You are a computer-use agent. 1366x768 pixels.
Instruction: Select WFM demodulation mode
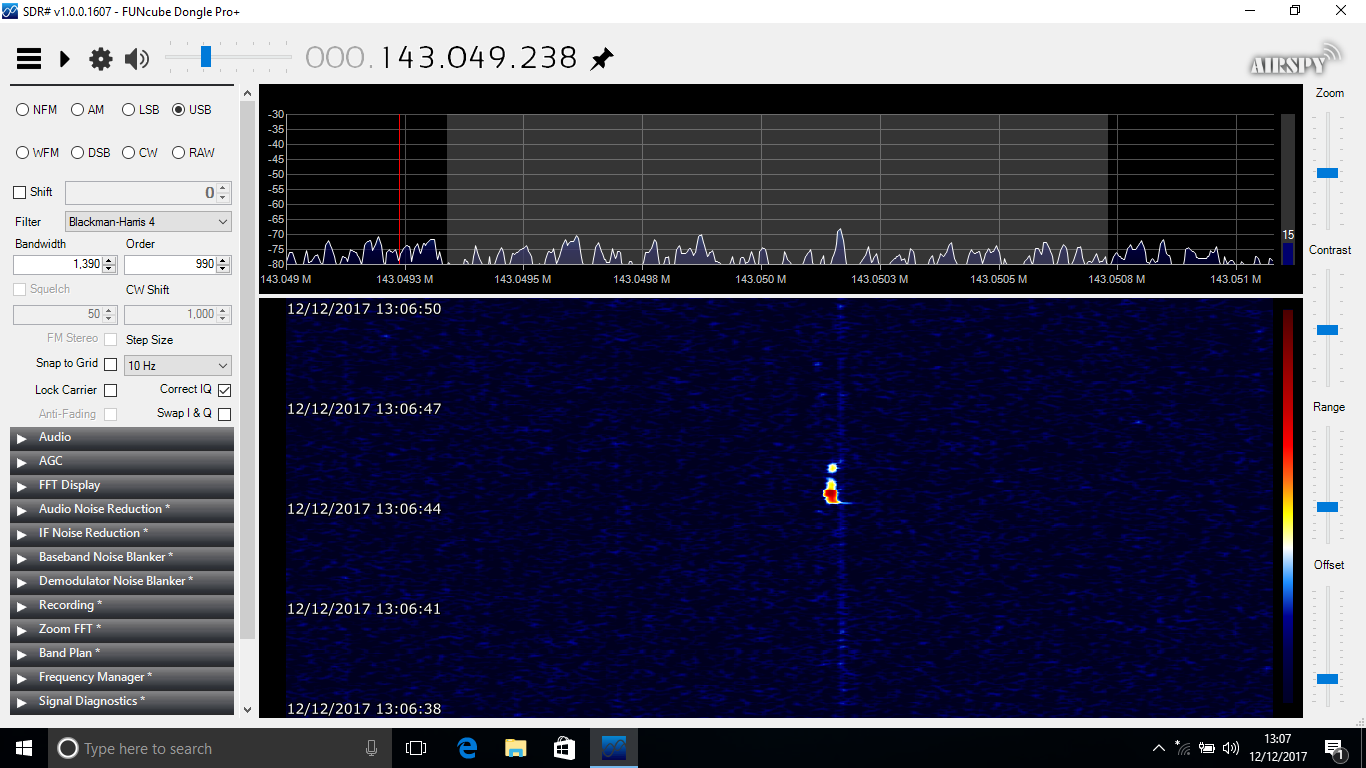pos(38,153)
